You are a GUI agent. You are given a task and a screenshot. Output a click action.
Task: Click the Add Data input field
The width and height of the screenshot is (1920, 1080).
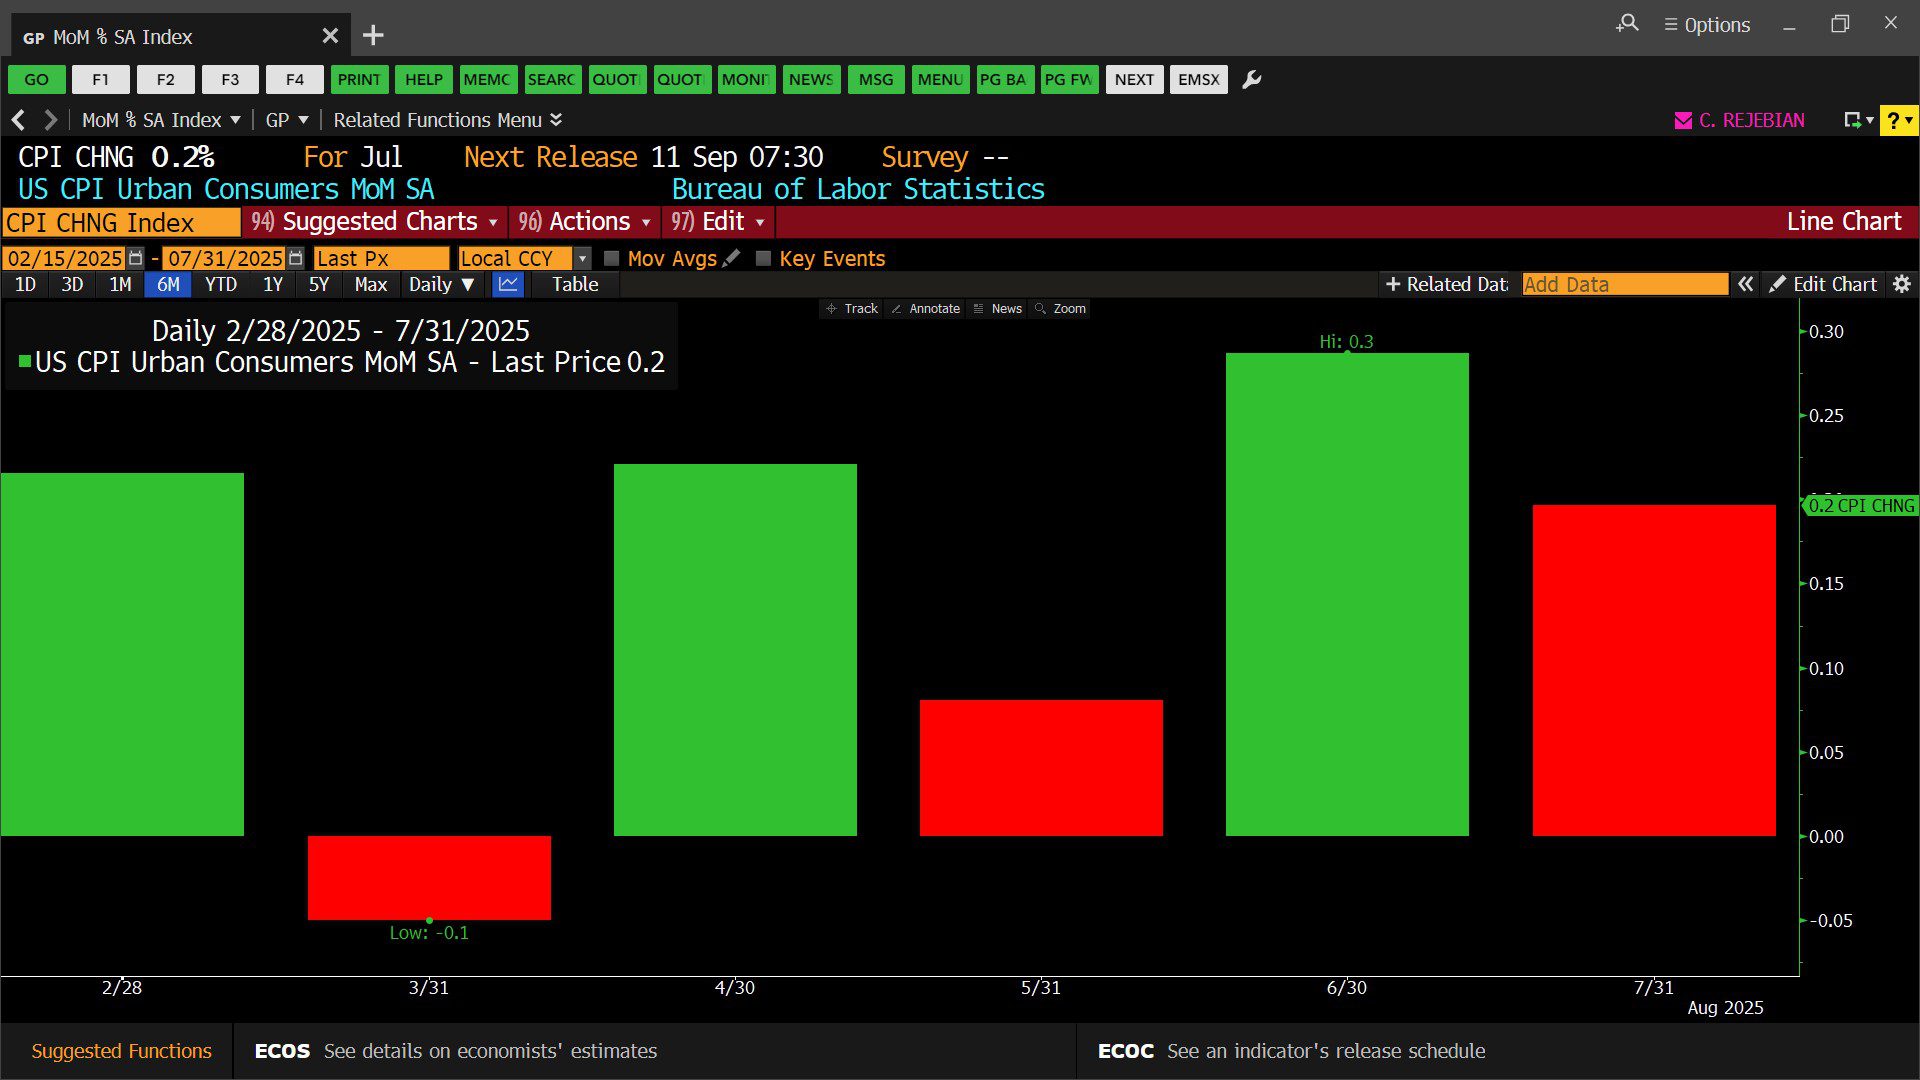coord(1624,284)
